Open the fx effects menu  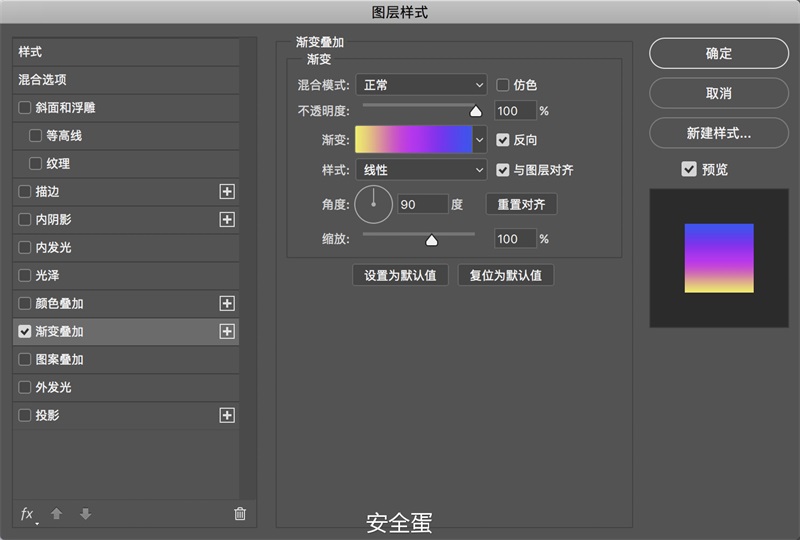click(x=28, y=514)
